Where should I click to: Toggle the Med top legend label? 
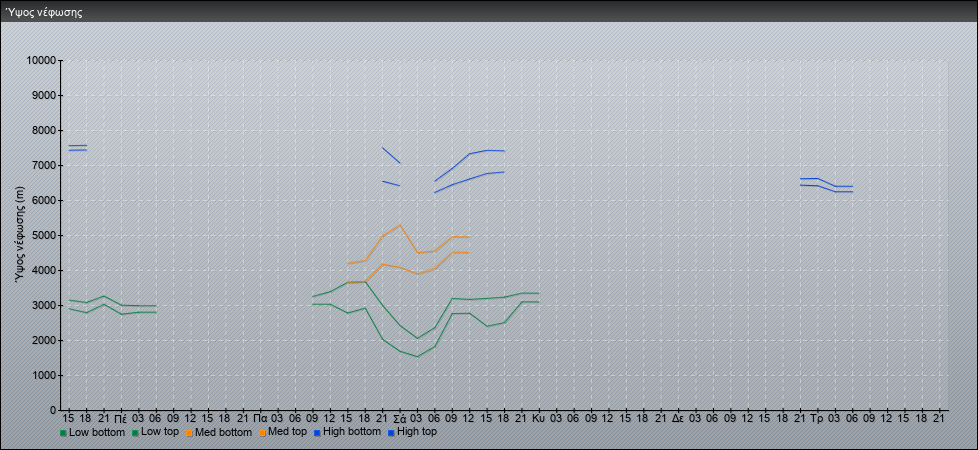[x=287, y=432]
